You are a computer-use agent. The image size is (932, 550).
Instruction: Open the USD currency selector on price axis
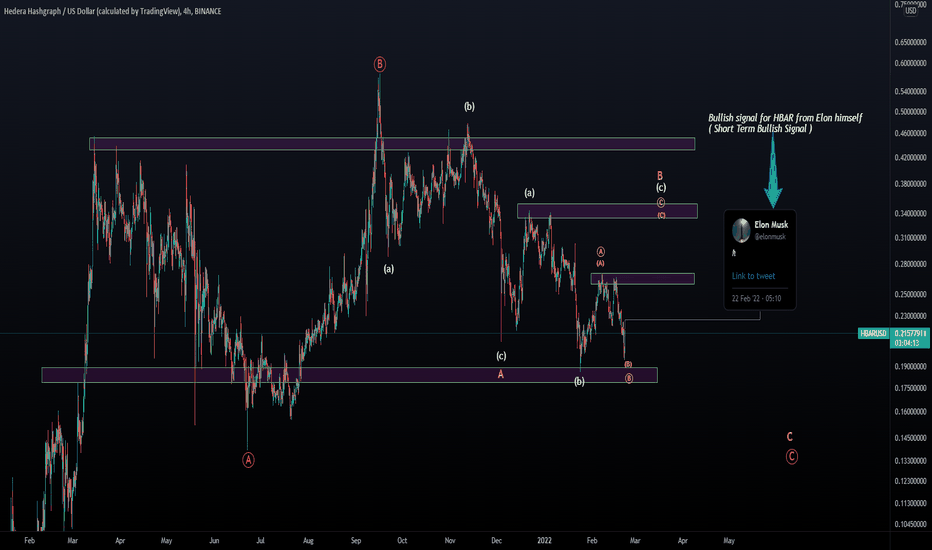click(911, 11)
